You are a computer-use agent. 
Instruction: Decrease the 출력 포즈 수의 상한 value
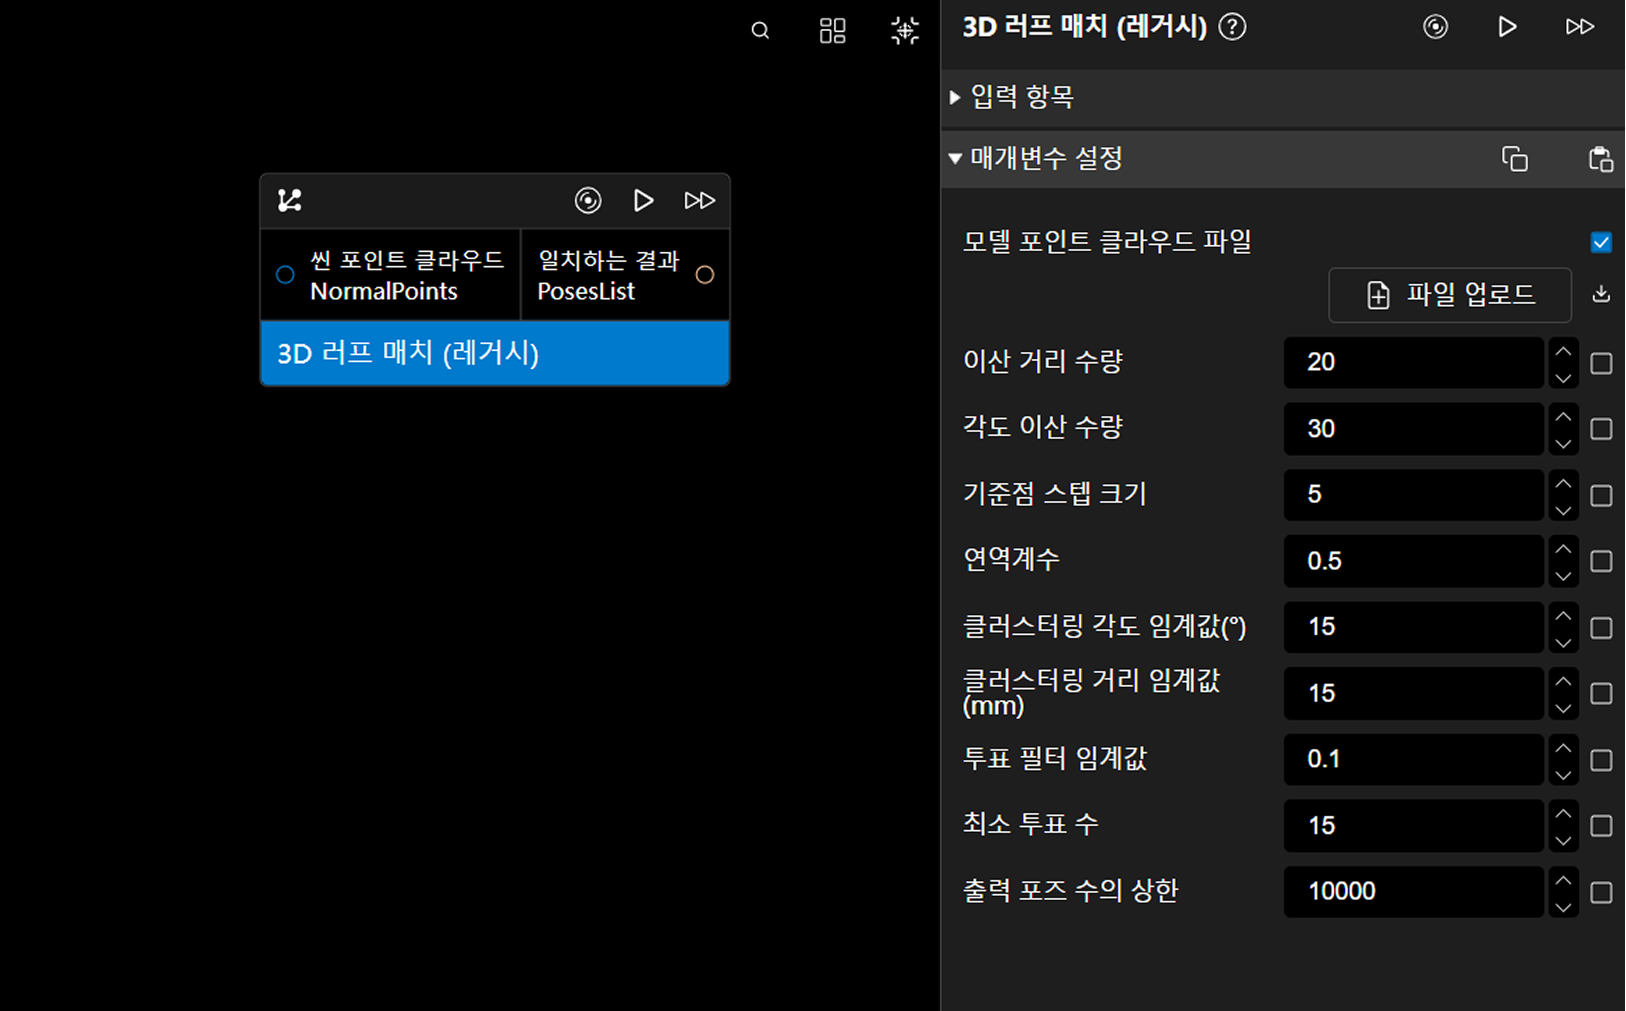pyautogui.click(x=1563, y=906)
